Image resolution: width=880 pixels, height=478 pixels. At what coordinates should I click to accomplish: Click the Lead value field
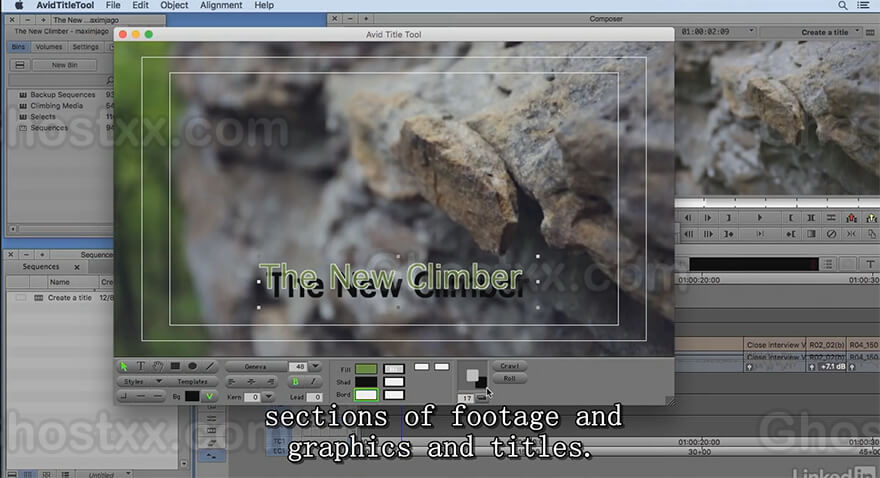(x=315, y=397)
